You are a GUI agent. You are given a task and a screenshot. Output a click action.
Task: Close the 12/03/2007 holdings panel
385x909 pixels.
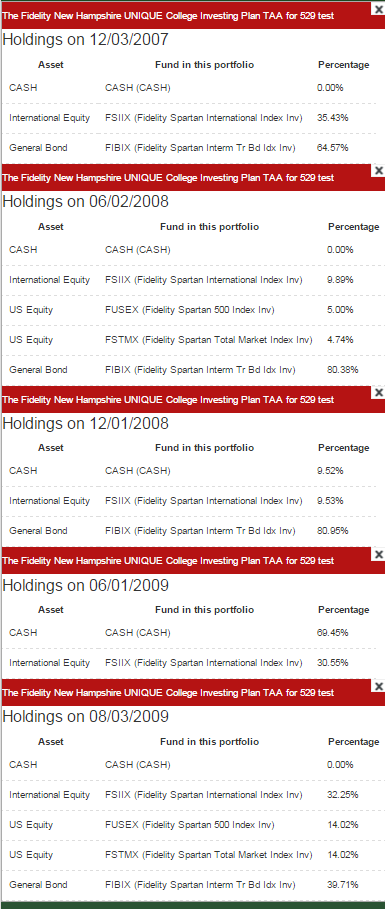pyautogui.click(x=379, y=8)
